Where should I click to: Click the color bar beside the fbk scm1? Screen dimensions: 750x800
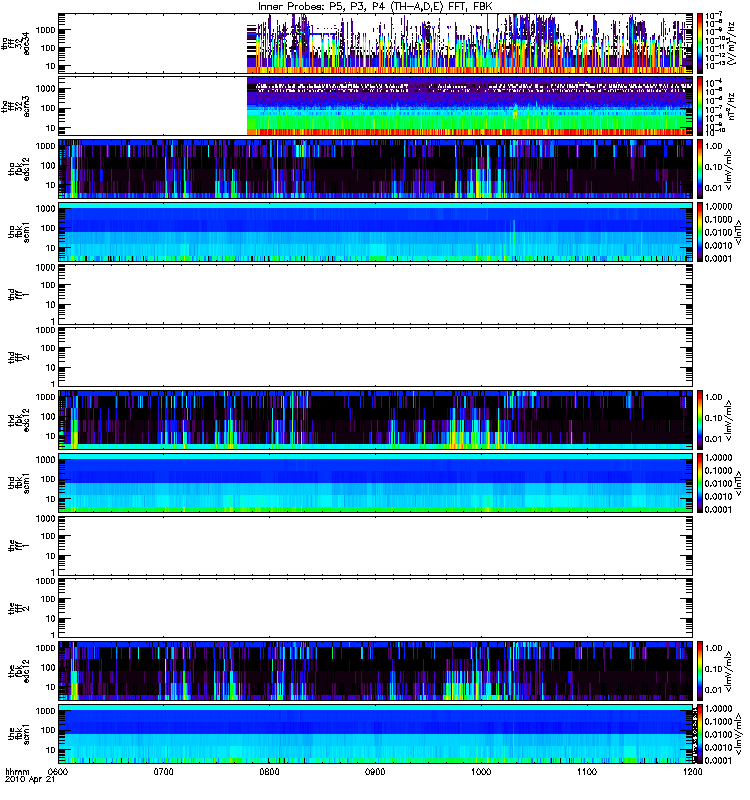click(699, 734)
